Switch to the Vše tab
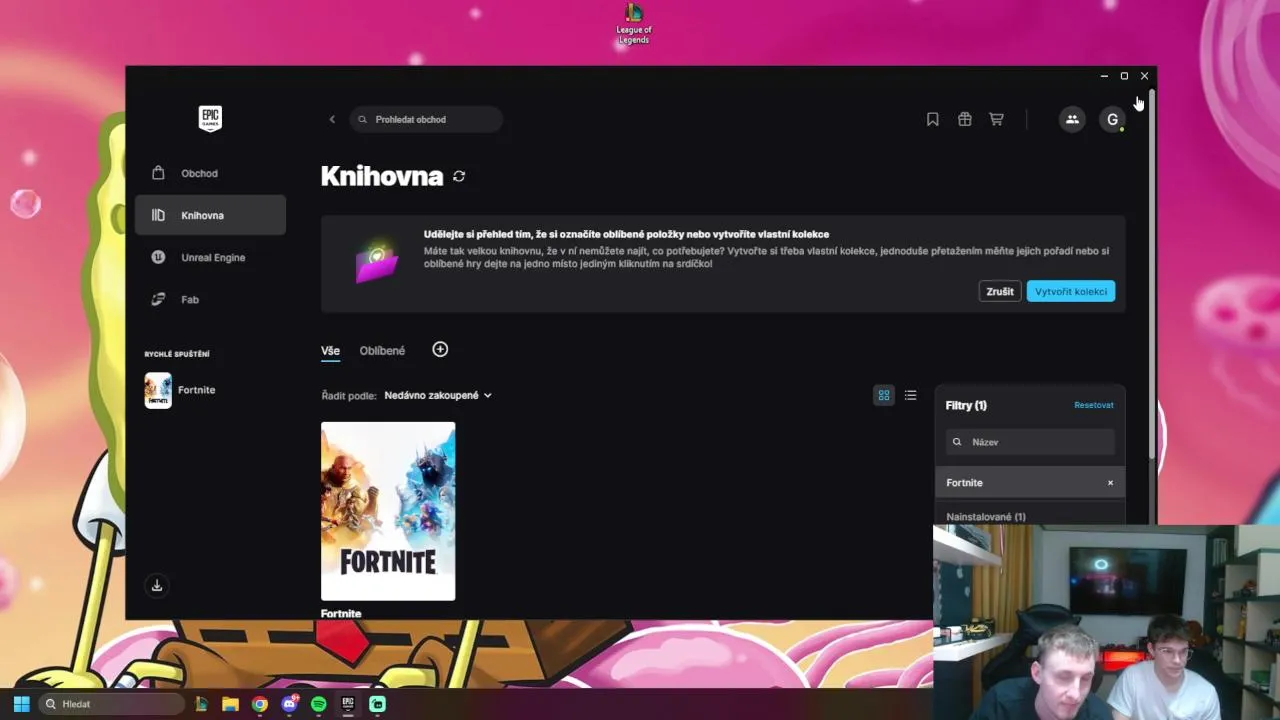 330,351
